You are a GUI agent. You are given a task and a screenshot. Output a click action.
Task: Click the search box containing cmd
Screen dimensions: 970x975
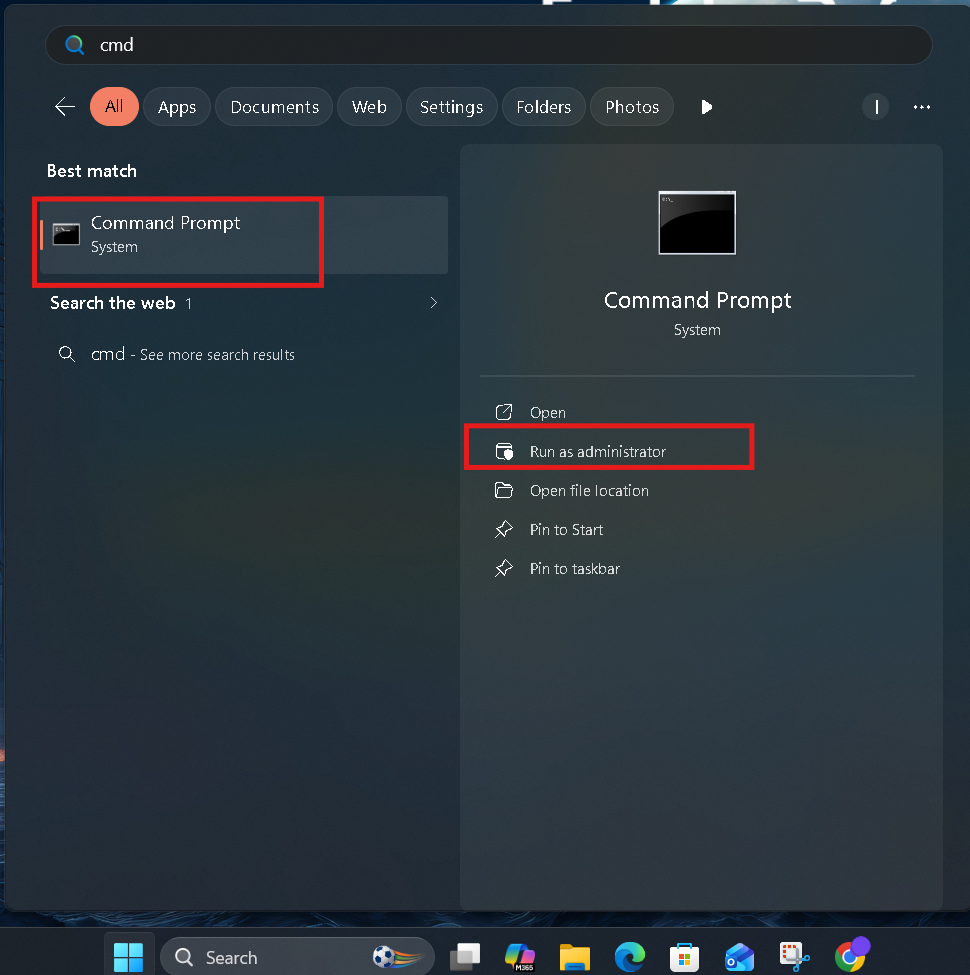tap(489, 45)
